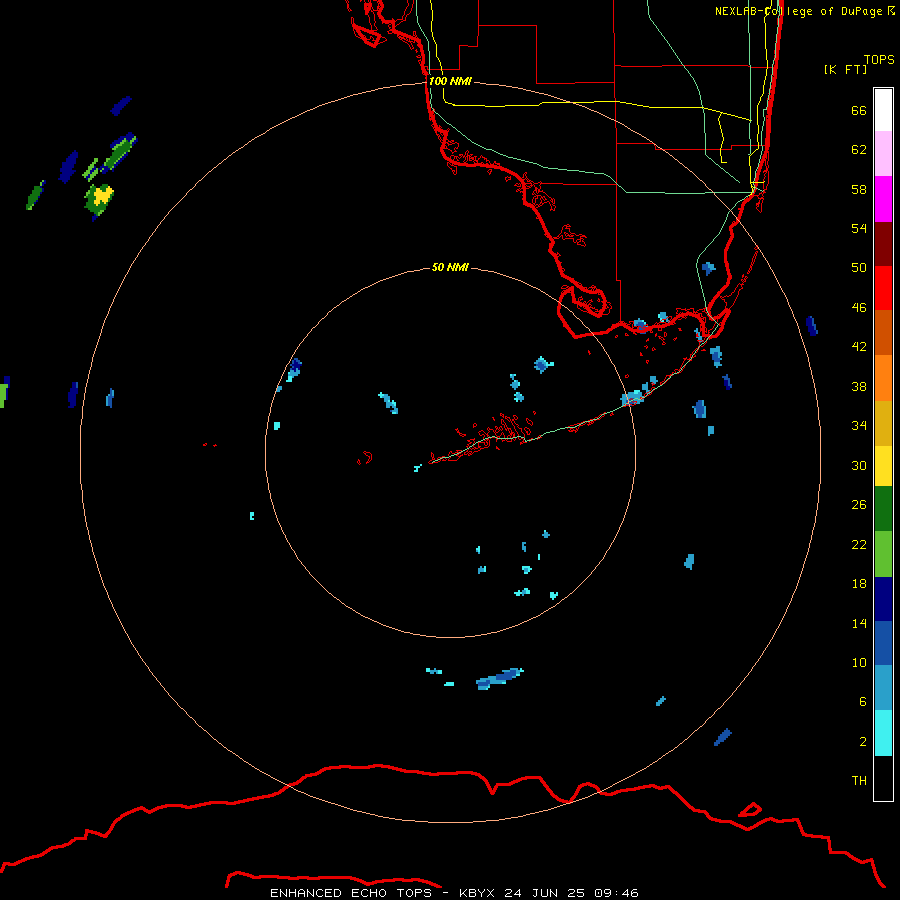The image size is (900, 900).
Task: Click the yellow-cored echo cell northwest of radar
Action: pos(99,200)
